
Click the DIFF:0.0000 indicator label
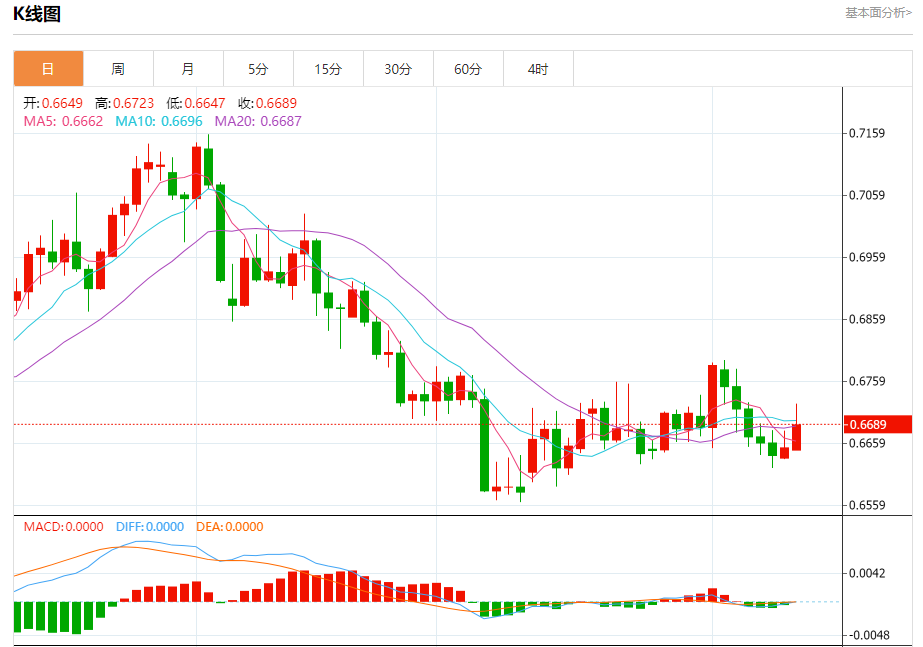click(x=150, y=526)
